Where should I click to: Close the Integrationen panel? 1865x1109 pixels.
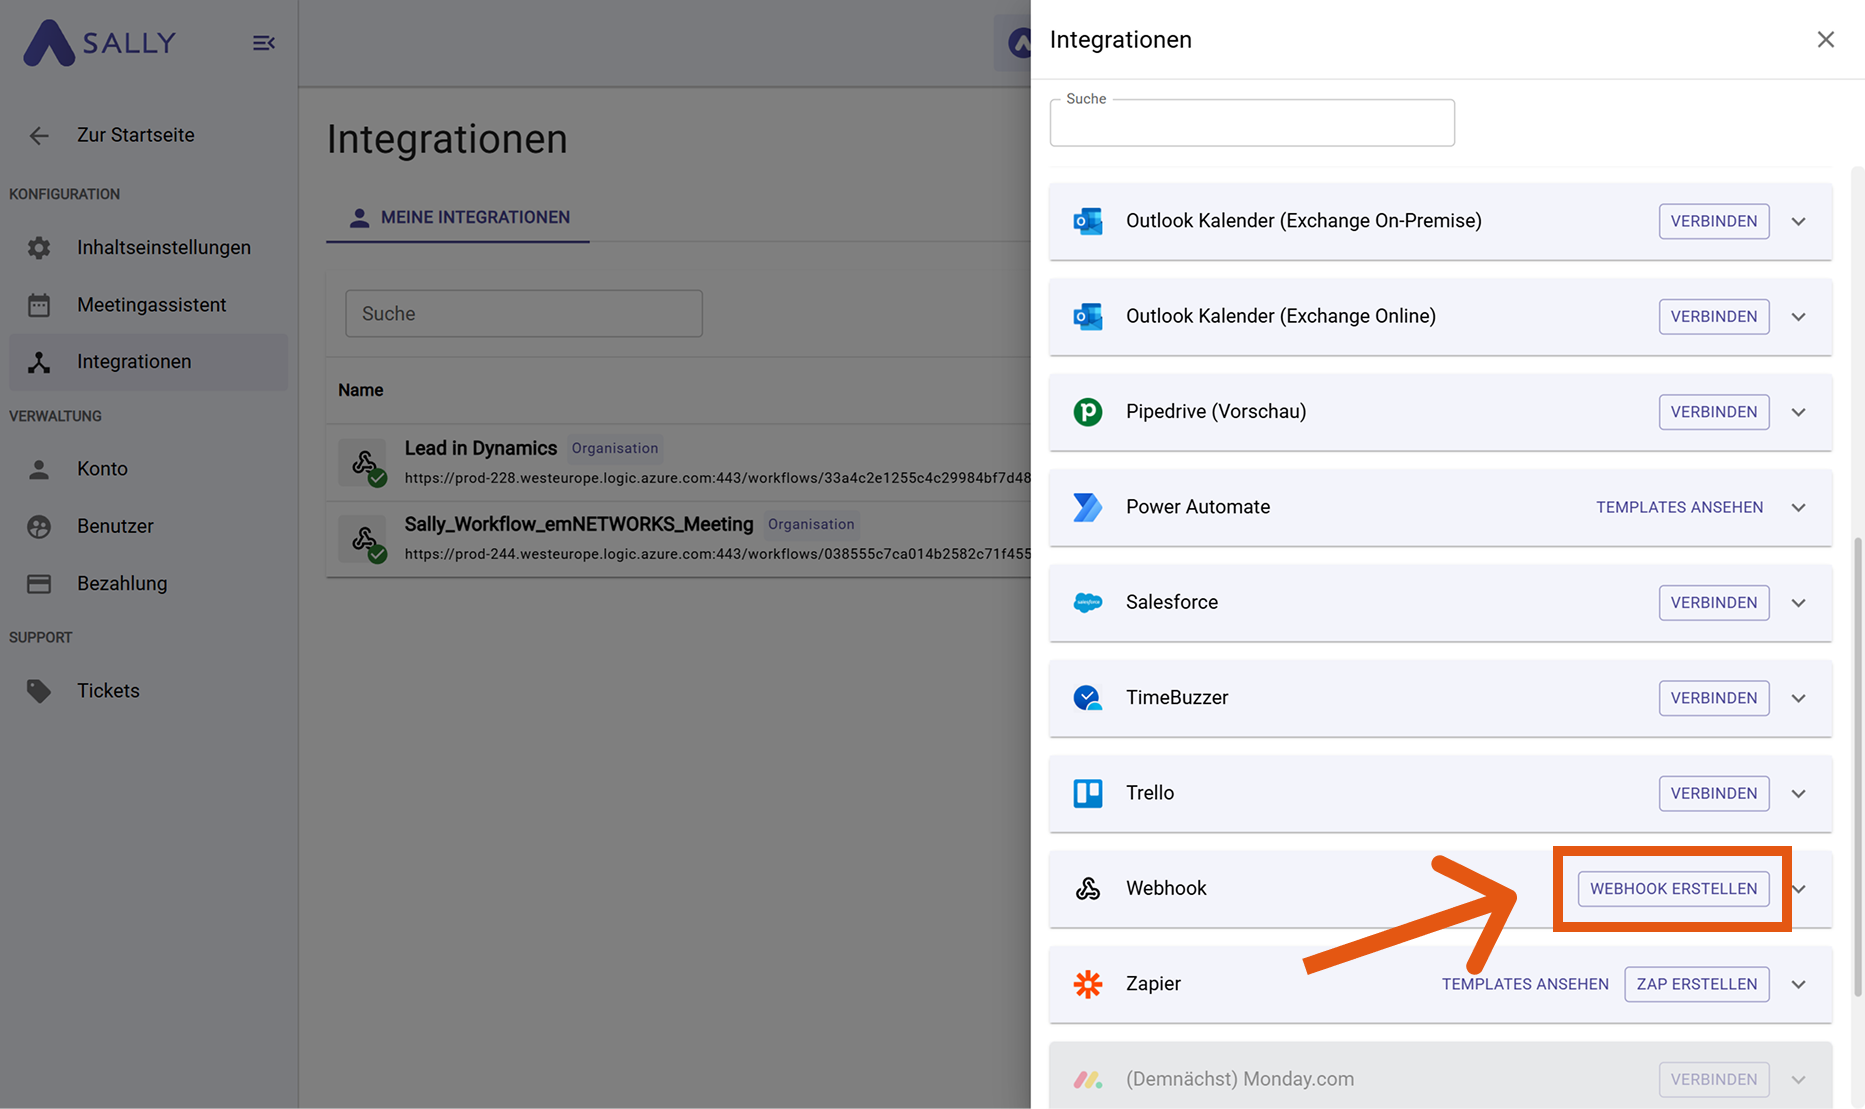tap(1826, 39)
